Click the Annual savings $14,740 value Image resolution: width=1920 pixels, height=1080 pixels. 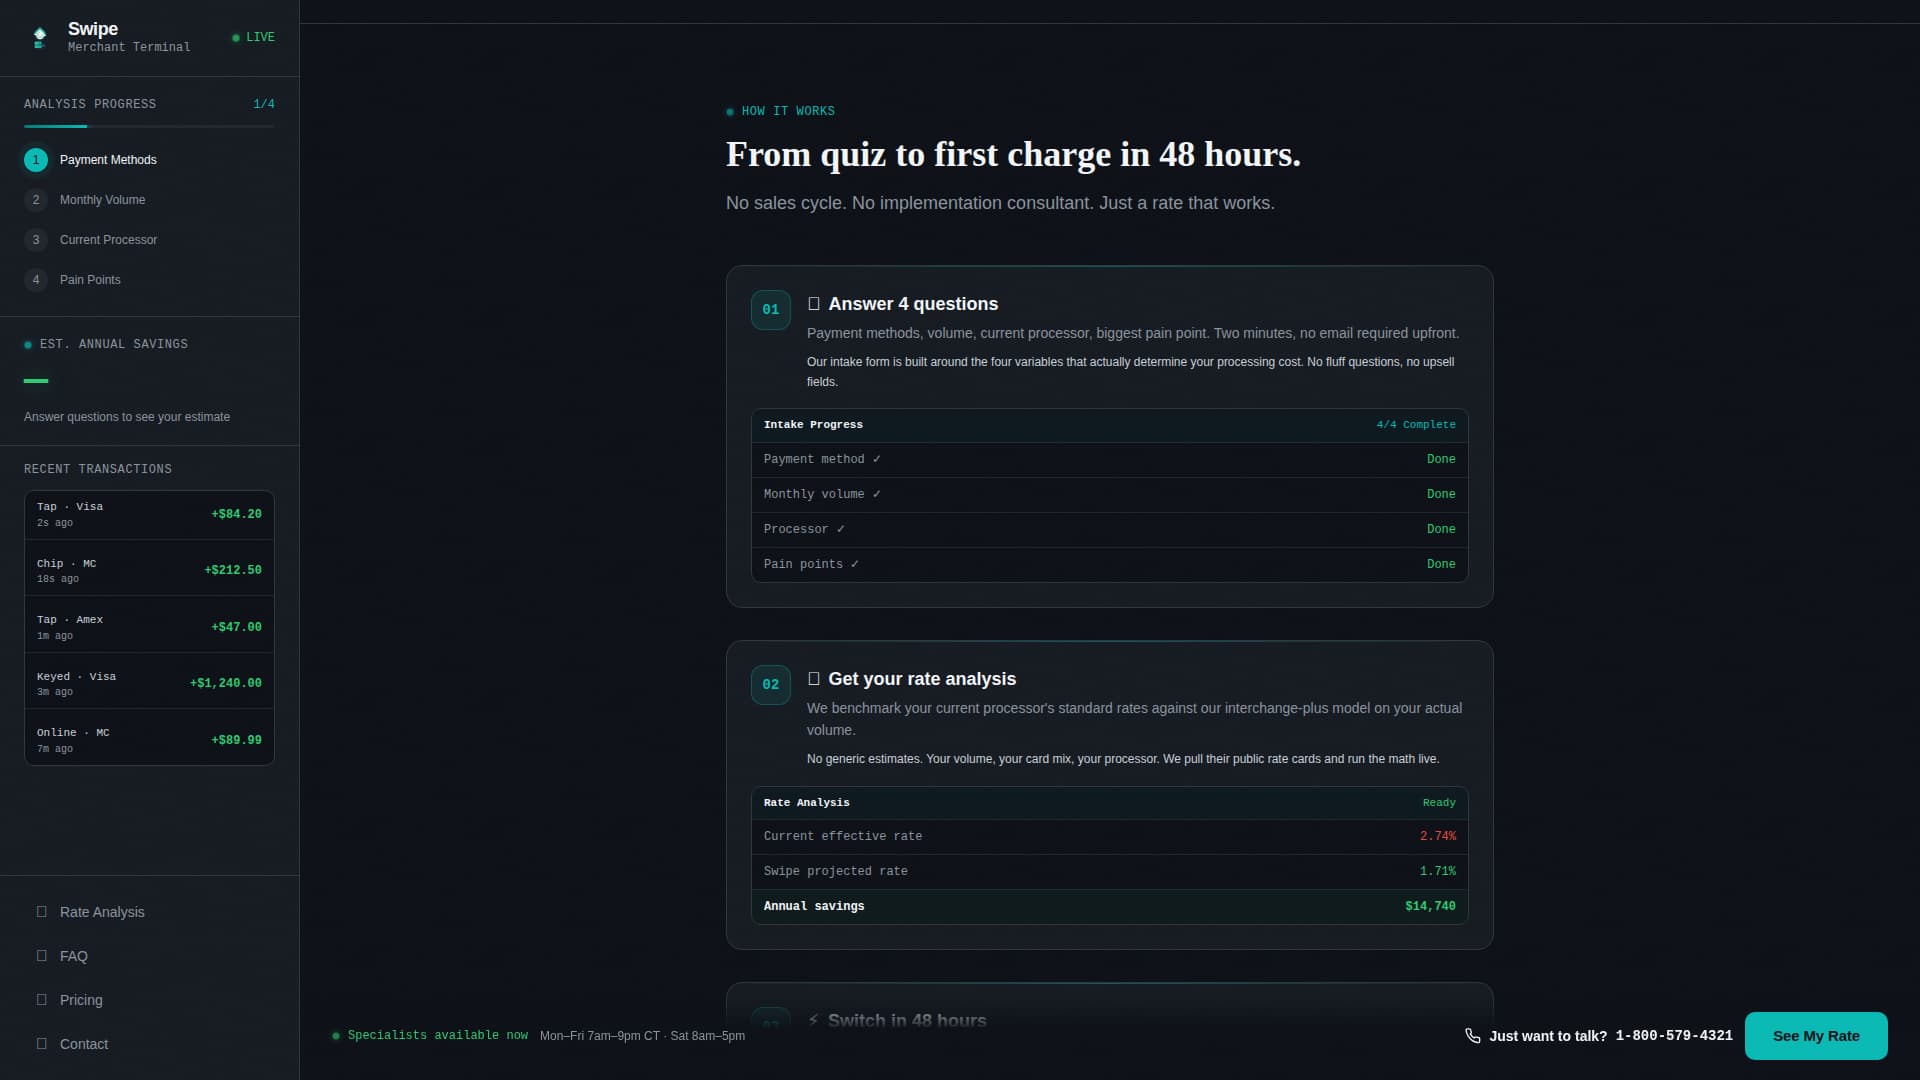click(1430, 907)
